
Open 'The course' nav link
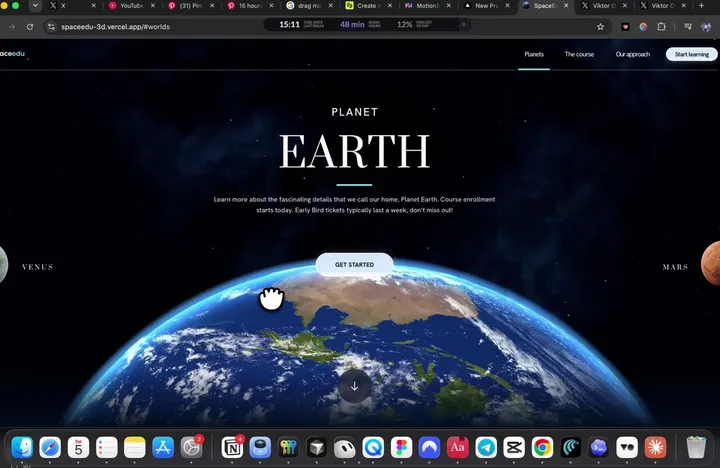coord(579,54)
